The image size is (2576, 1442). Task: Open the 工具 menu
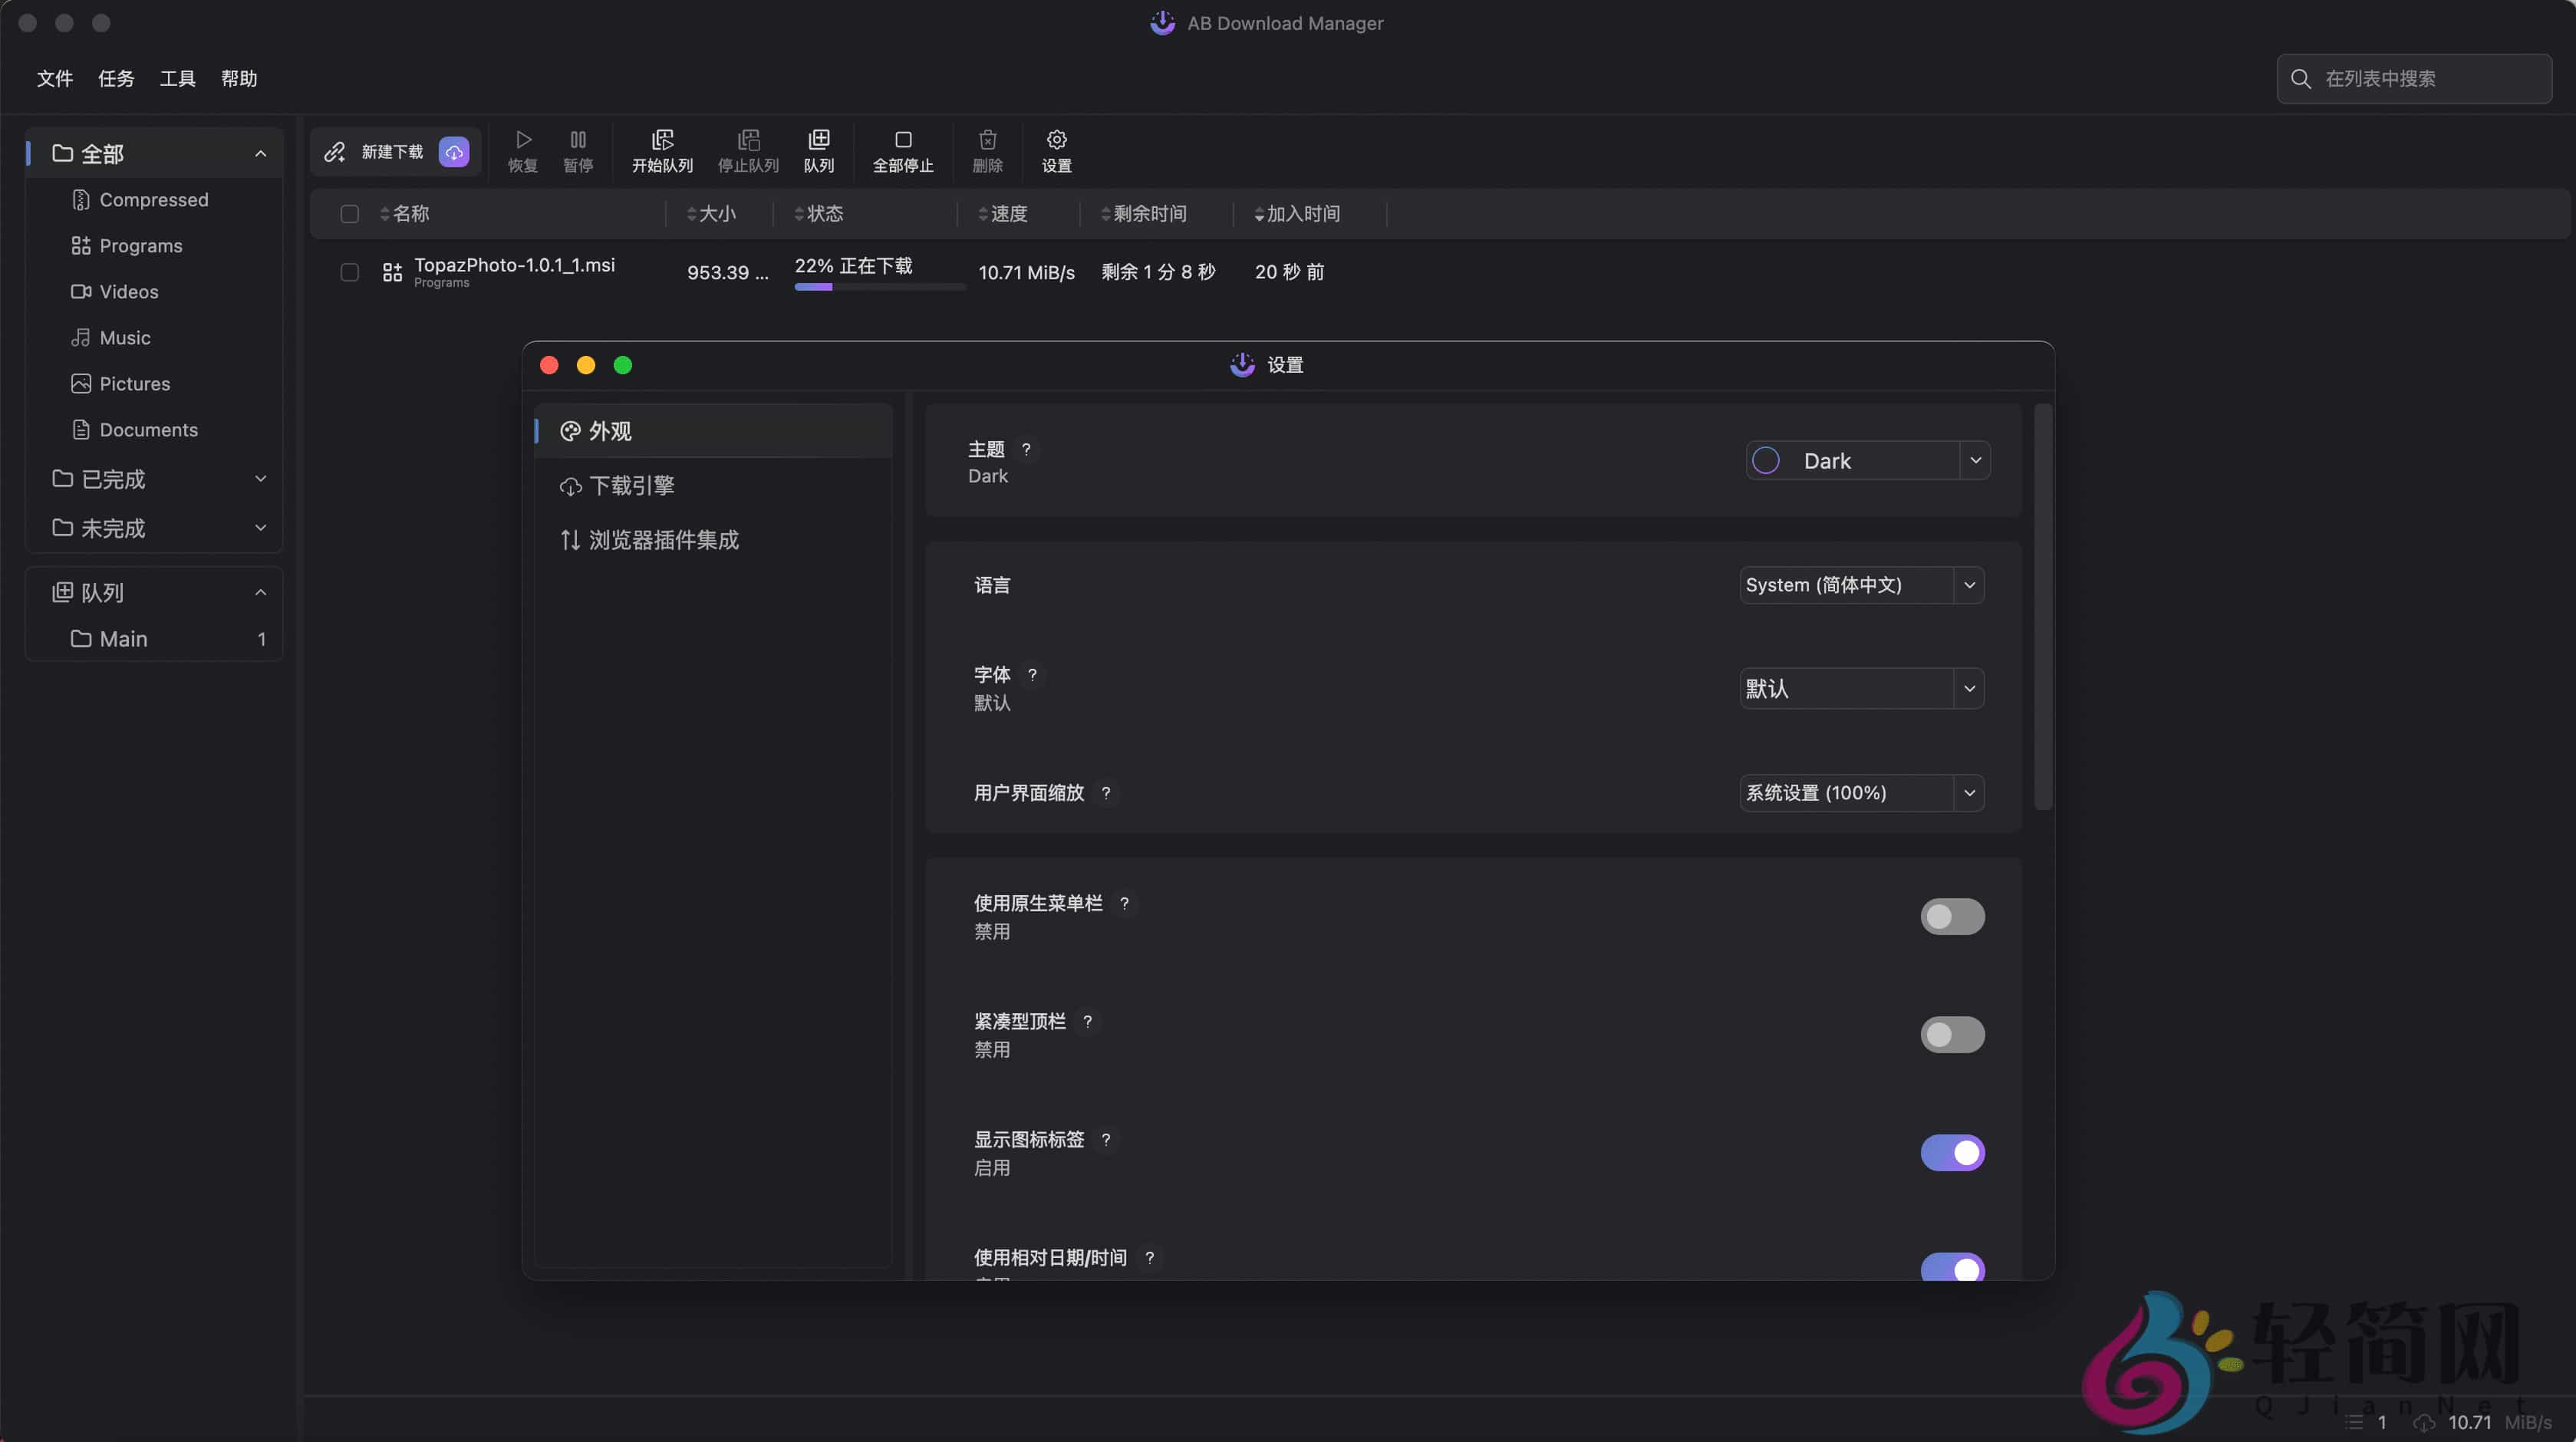coord(177,78)
